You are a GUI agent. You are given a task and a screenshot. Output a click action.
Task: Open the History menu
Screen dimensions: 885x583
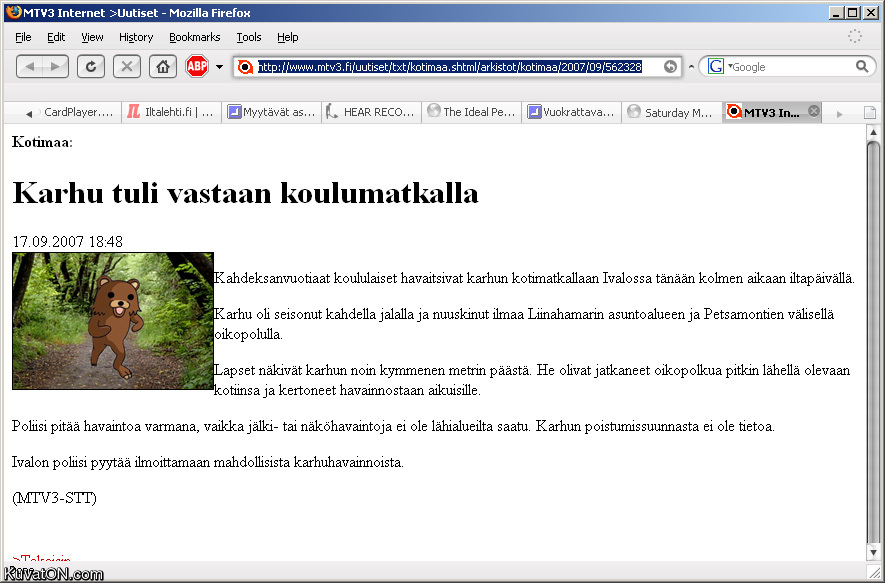coord(136,37)
